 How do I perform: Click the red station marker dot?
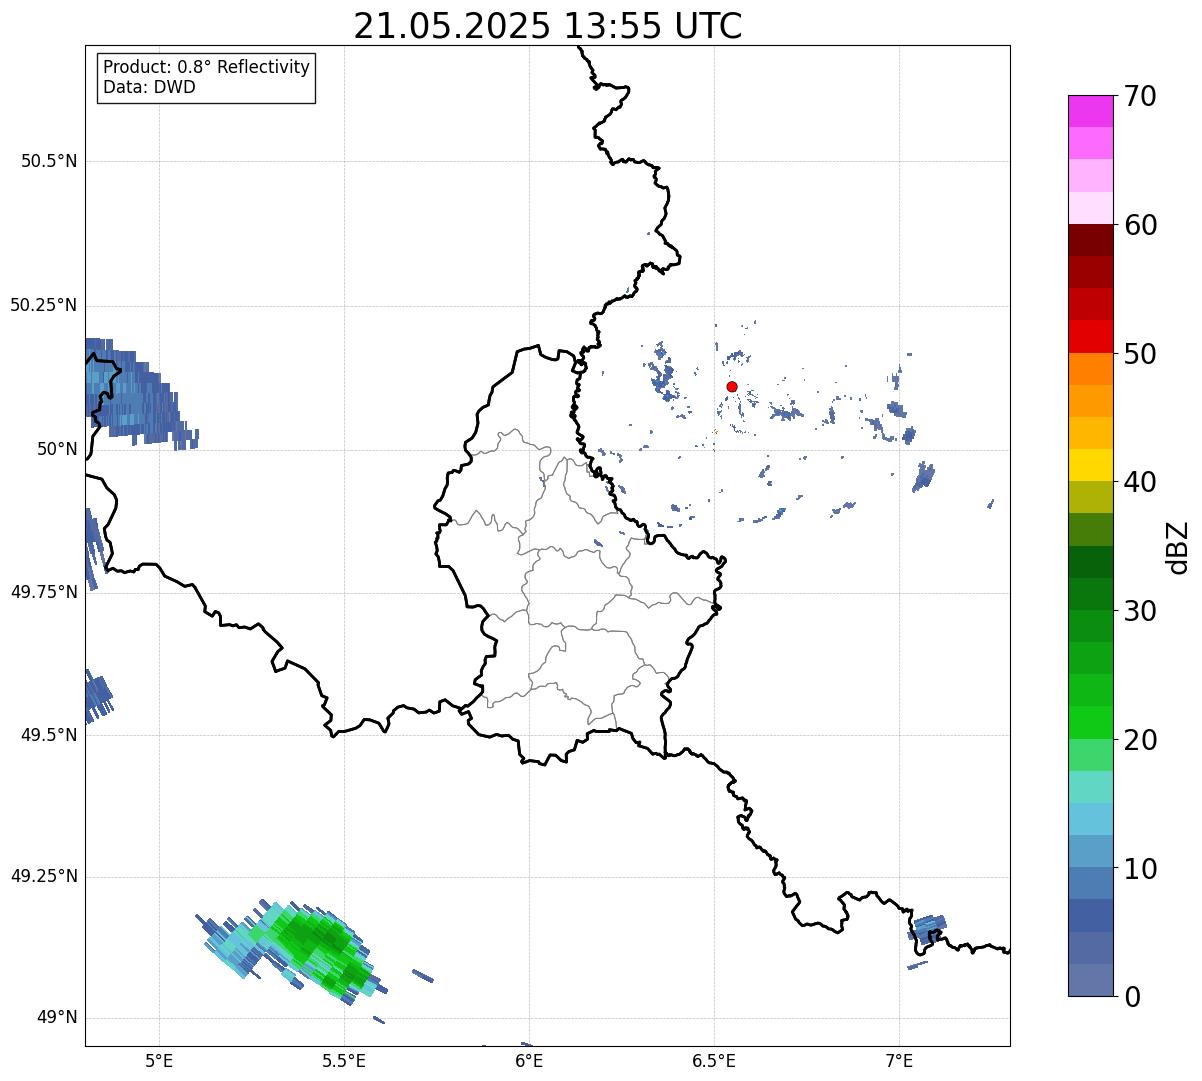[x=732, y=386]
